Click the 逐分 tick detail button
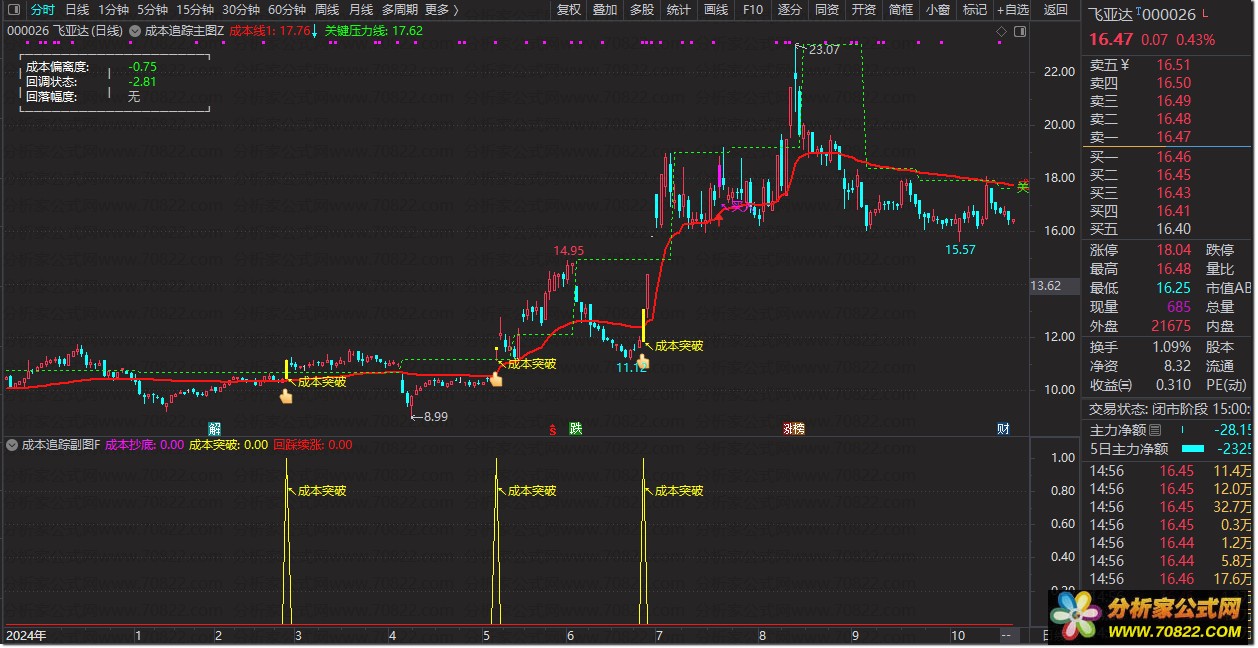Viewport: 1258px width, 648px height. click(x=790, y=10)
